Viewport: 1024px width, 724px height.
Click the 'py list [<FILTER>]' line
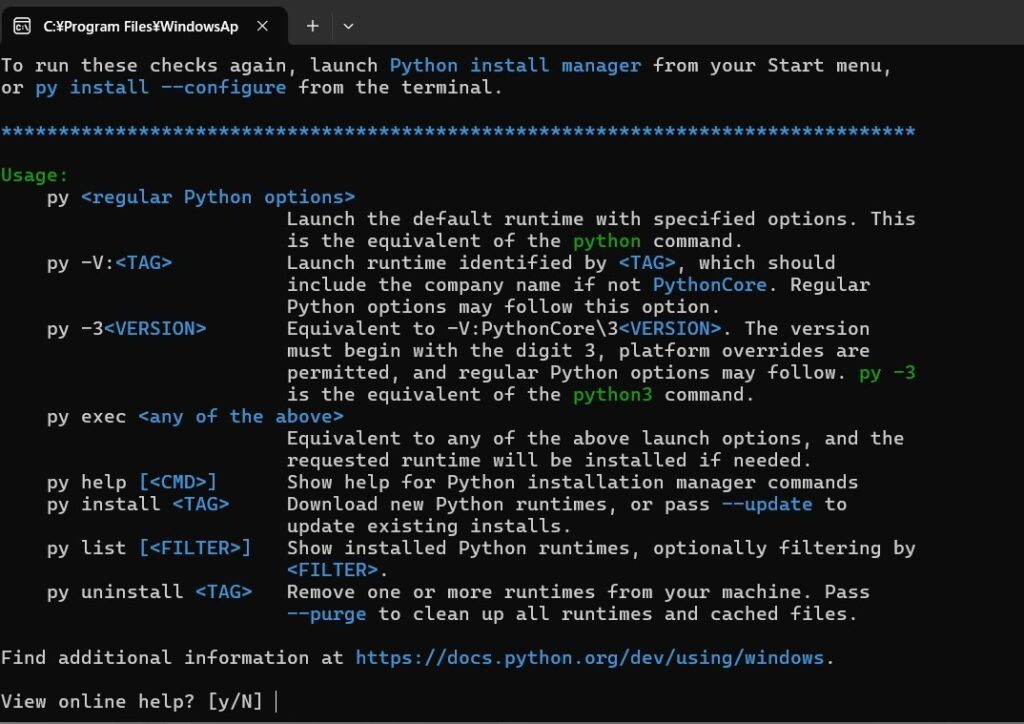pyautogui.click(x=150, y=548)
